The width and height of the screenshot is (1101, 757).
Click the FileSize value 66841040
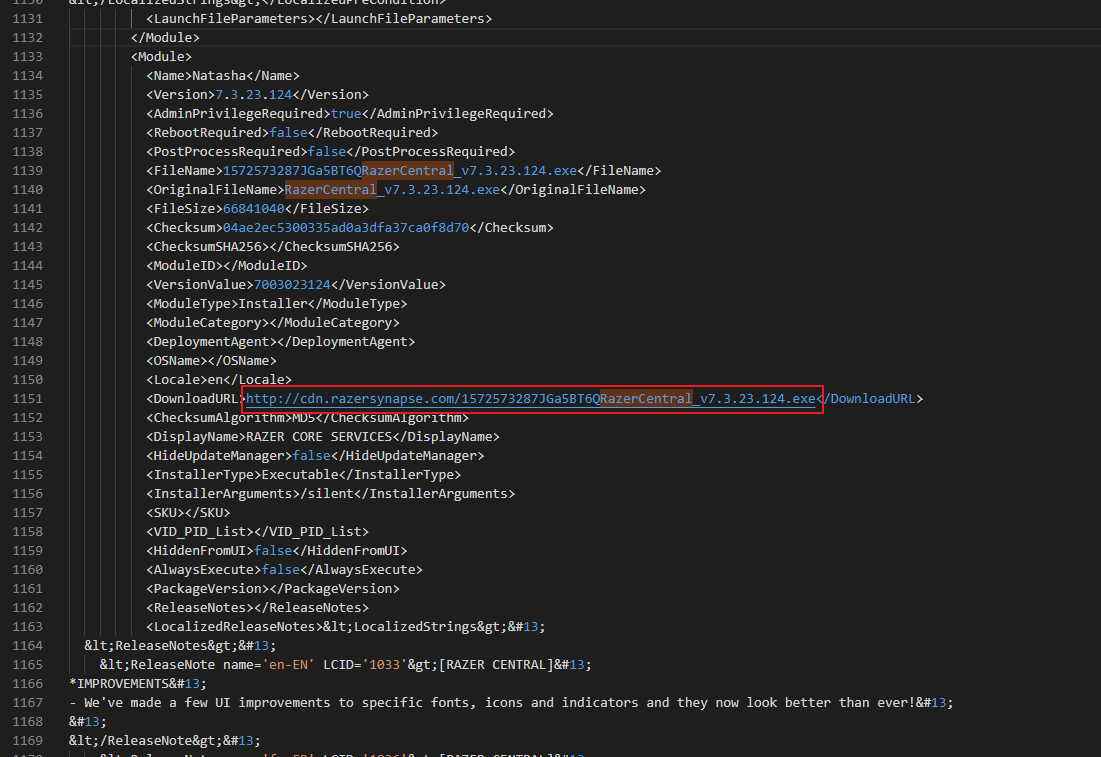pyautogui.click(x=254, y=209)
